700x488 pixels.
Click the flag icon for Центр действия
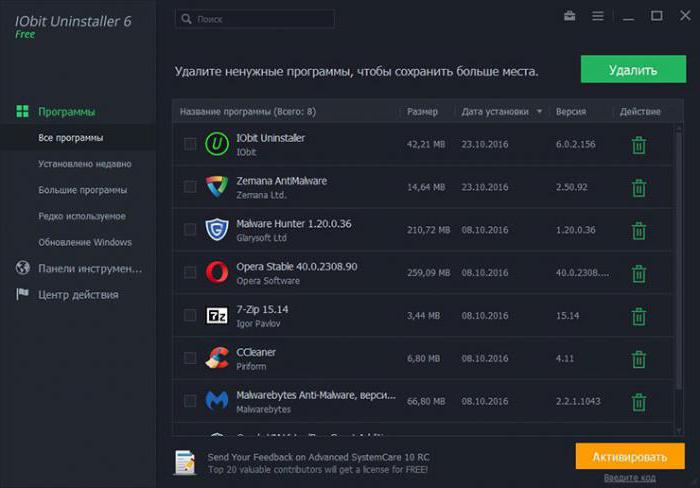[22, 294]
